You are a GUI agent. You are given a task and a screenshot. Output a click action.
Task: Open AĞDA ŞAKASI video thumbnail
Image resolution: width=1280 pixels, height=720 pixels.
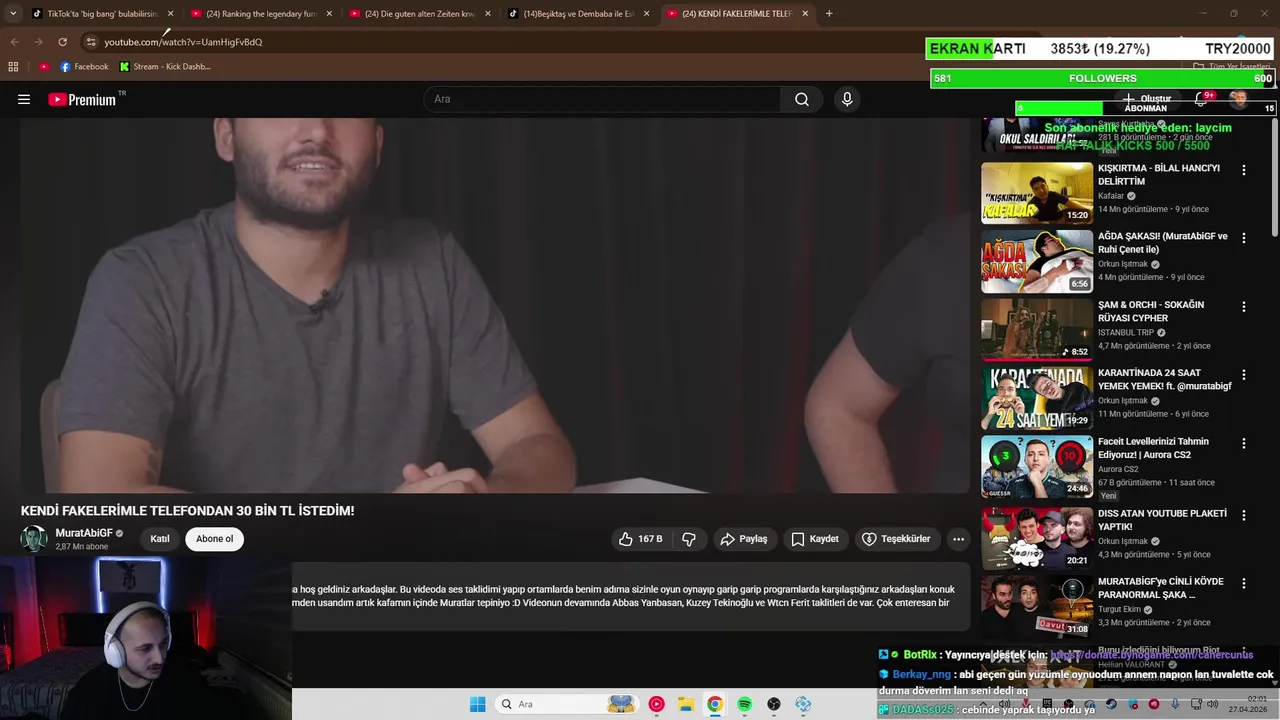pyautogui.click(x=1037, y=261)
